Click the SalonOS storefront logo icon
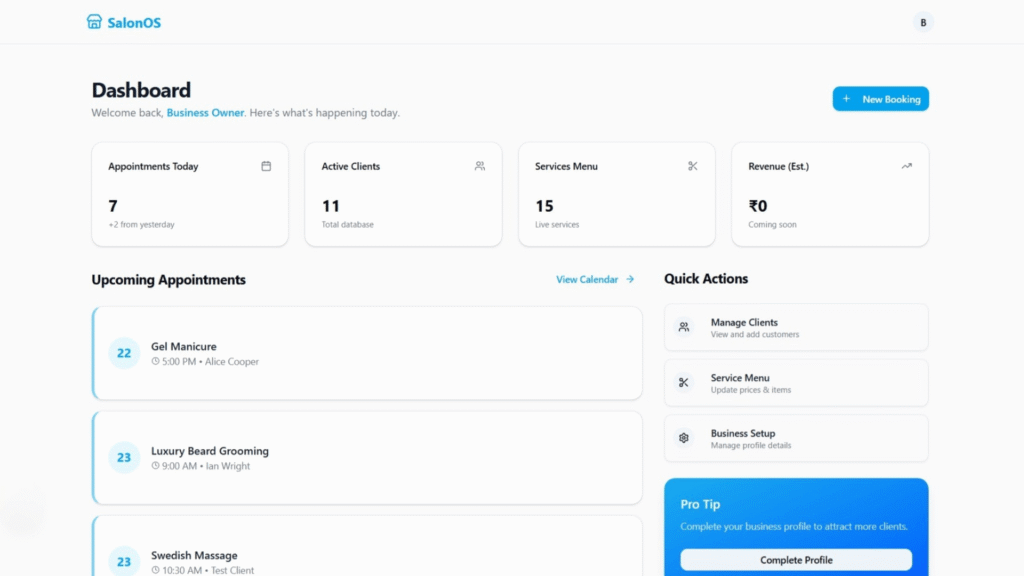This screenshot has width=1024, height=576. click(x=94, y=22)
